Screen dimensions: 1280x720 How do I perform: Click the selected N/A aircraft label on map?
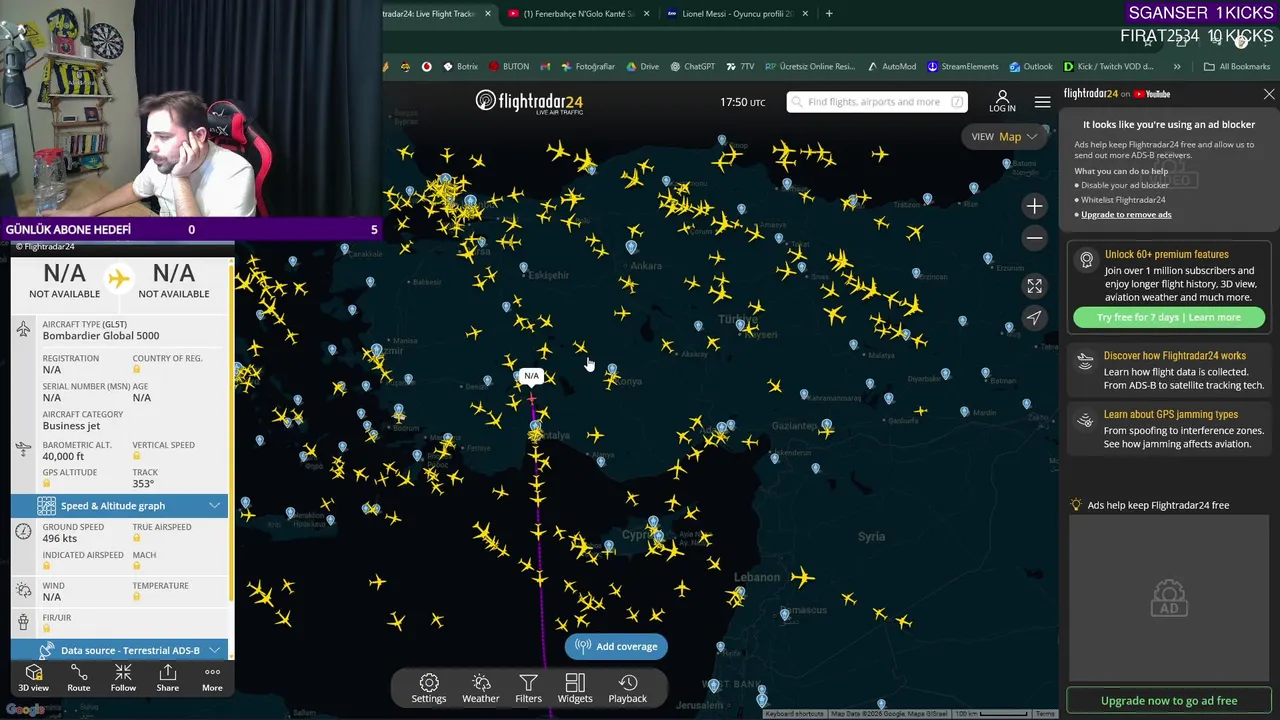pyautogui.click(x=531, y=376)
